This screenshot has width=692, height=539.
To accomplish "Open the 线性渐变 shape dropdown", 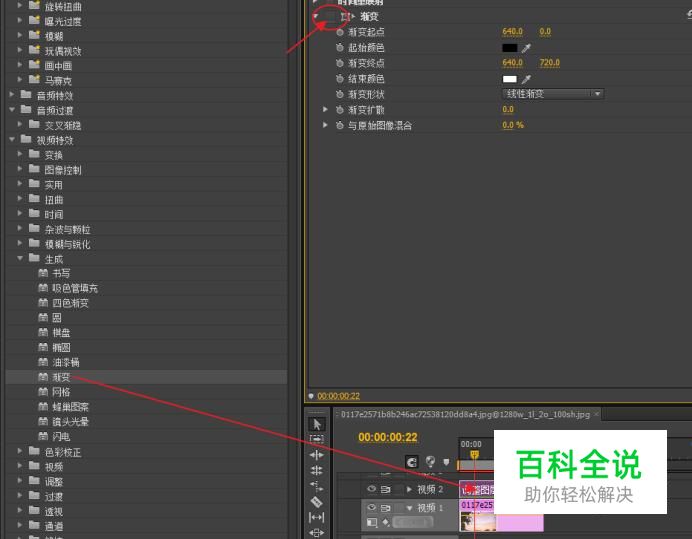I will [x=553, y=94].
